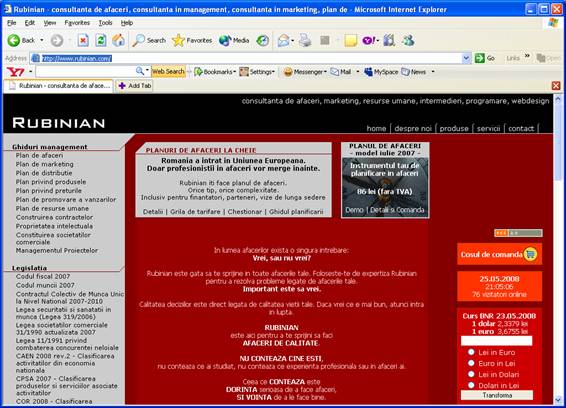The width and height of the screenshot is (566, 408).
Task: Open the Edit menu
Action: point(30,23)
